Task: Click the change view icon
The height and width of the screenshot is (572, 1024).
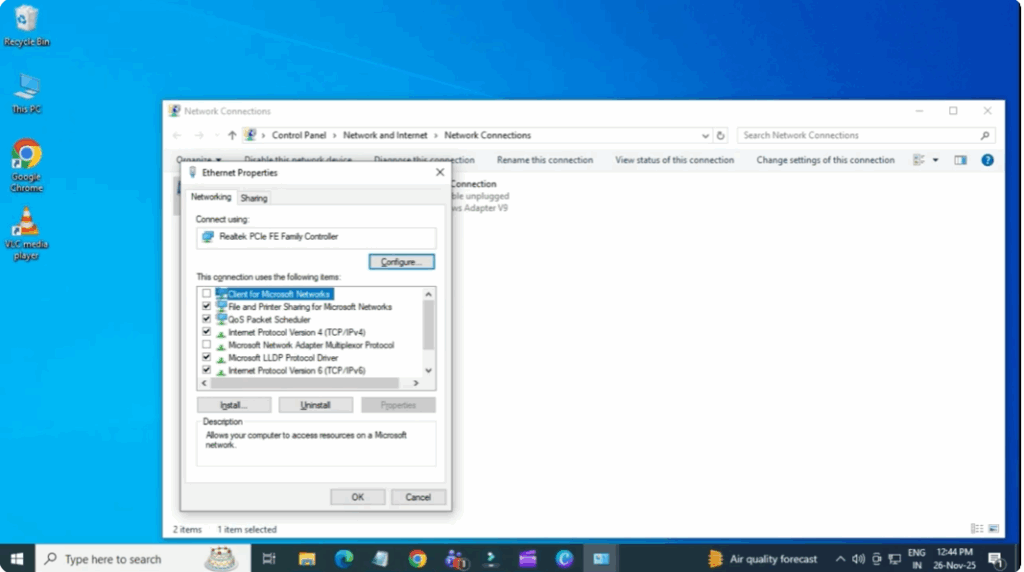Action: 919,160
